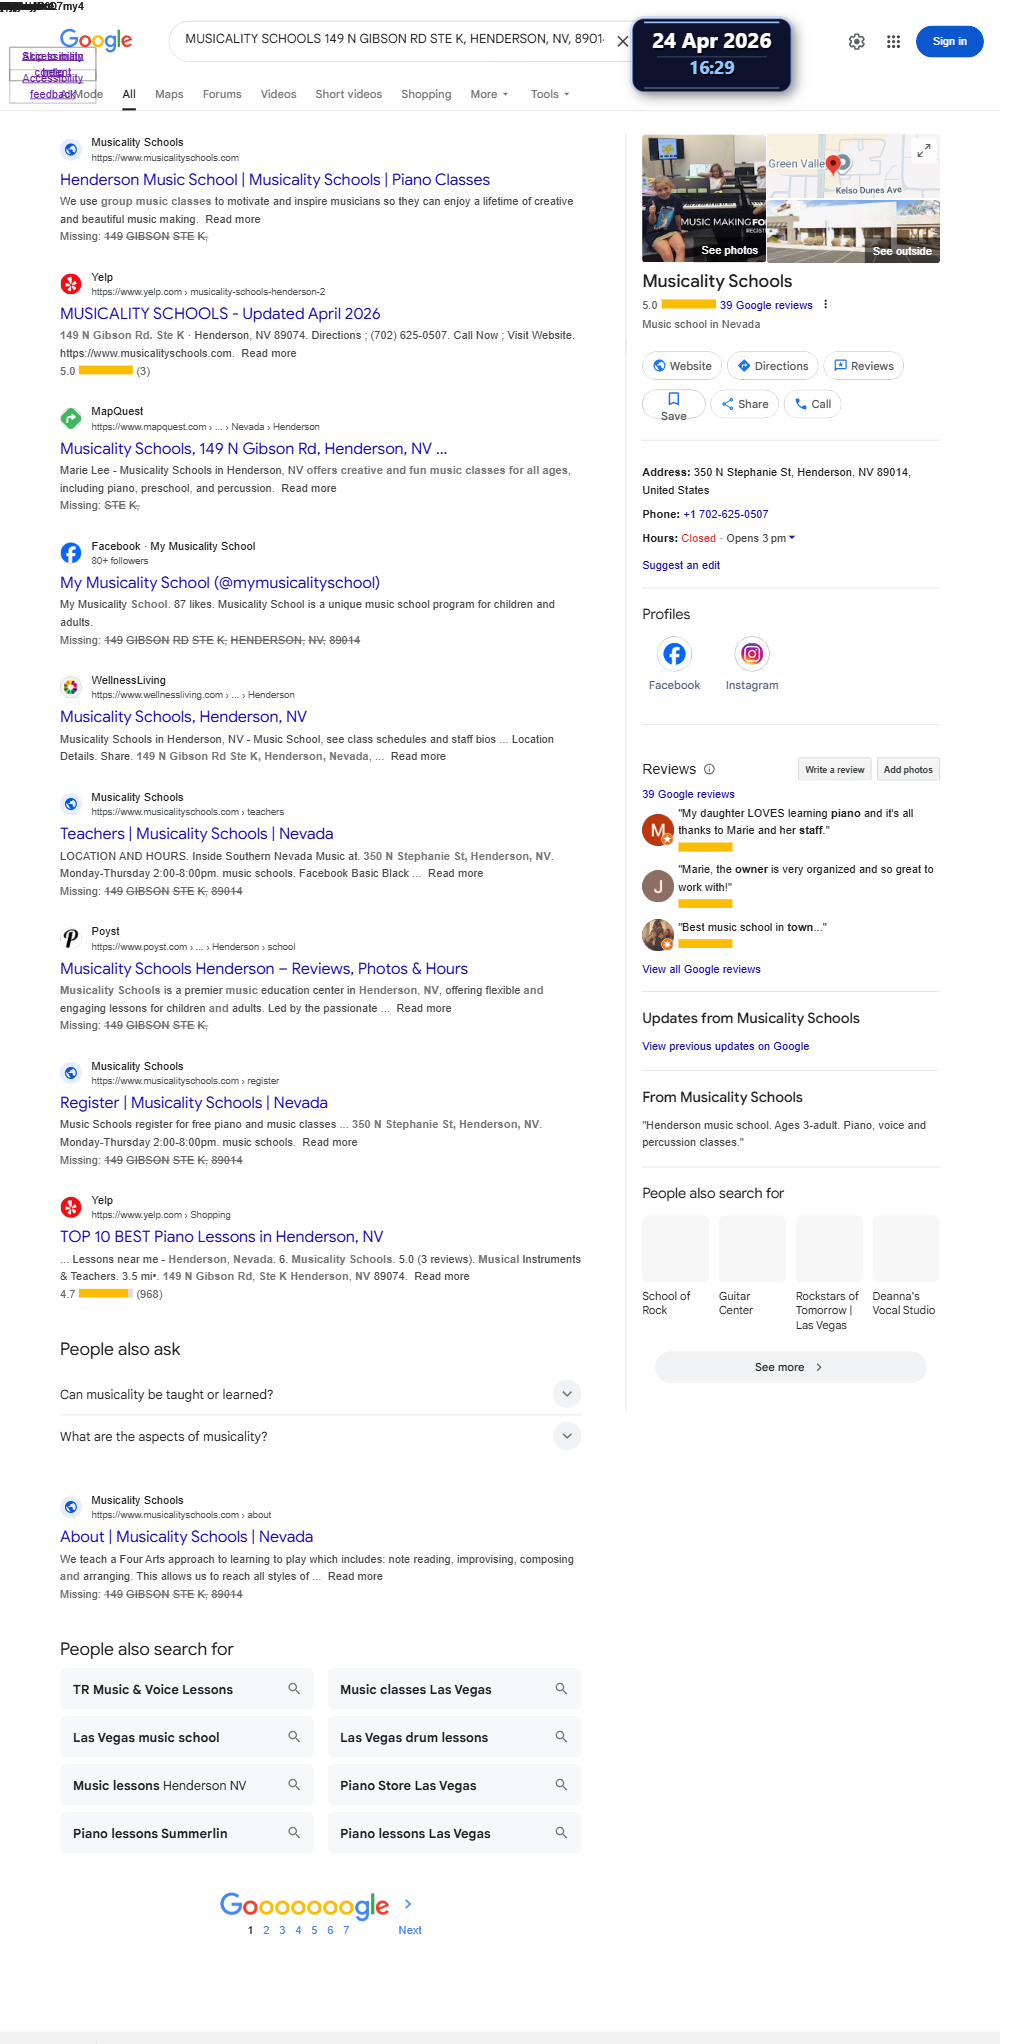Switch to the Maps tab
1012x2044 pixels.
click(169, 94)
